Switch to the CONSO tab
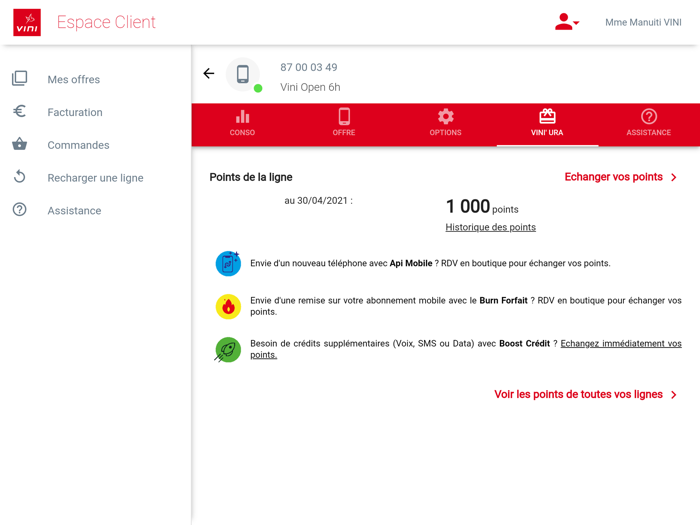 [x=242, y=124]
